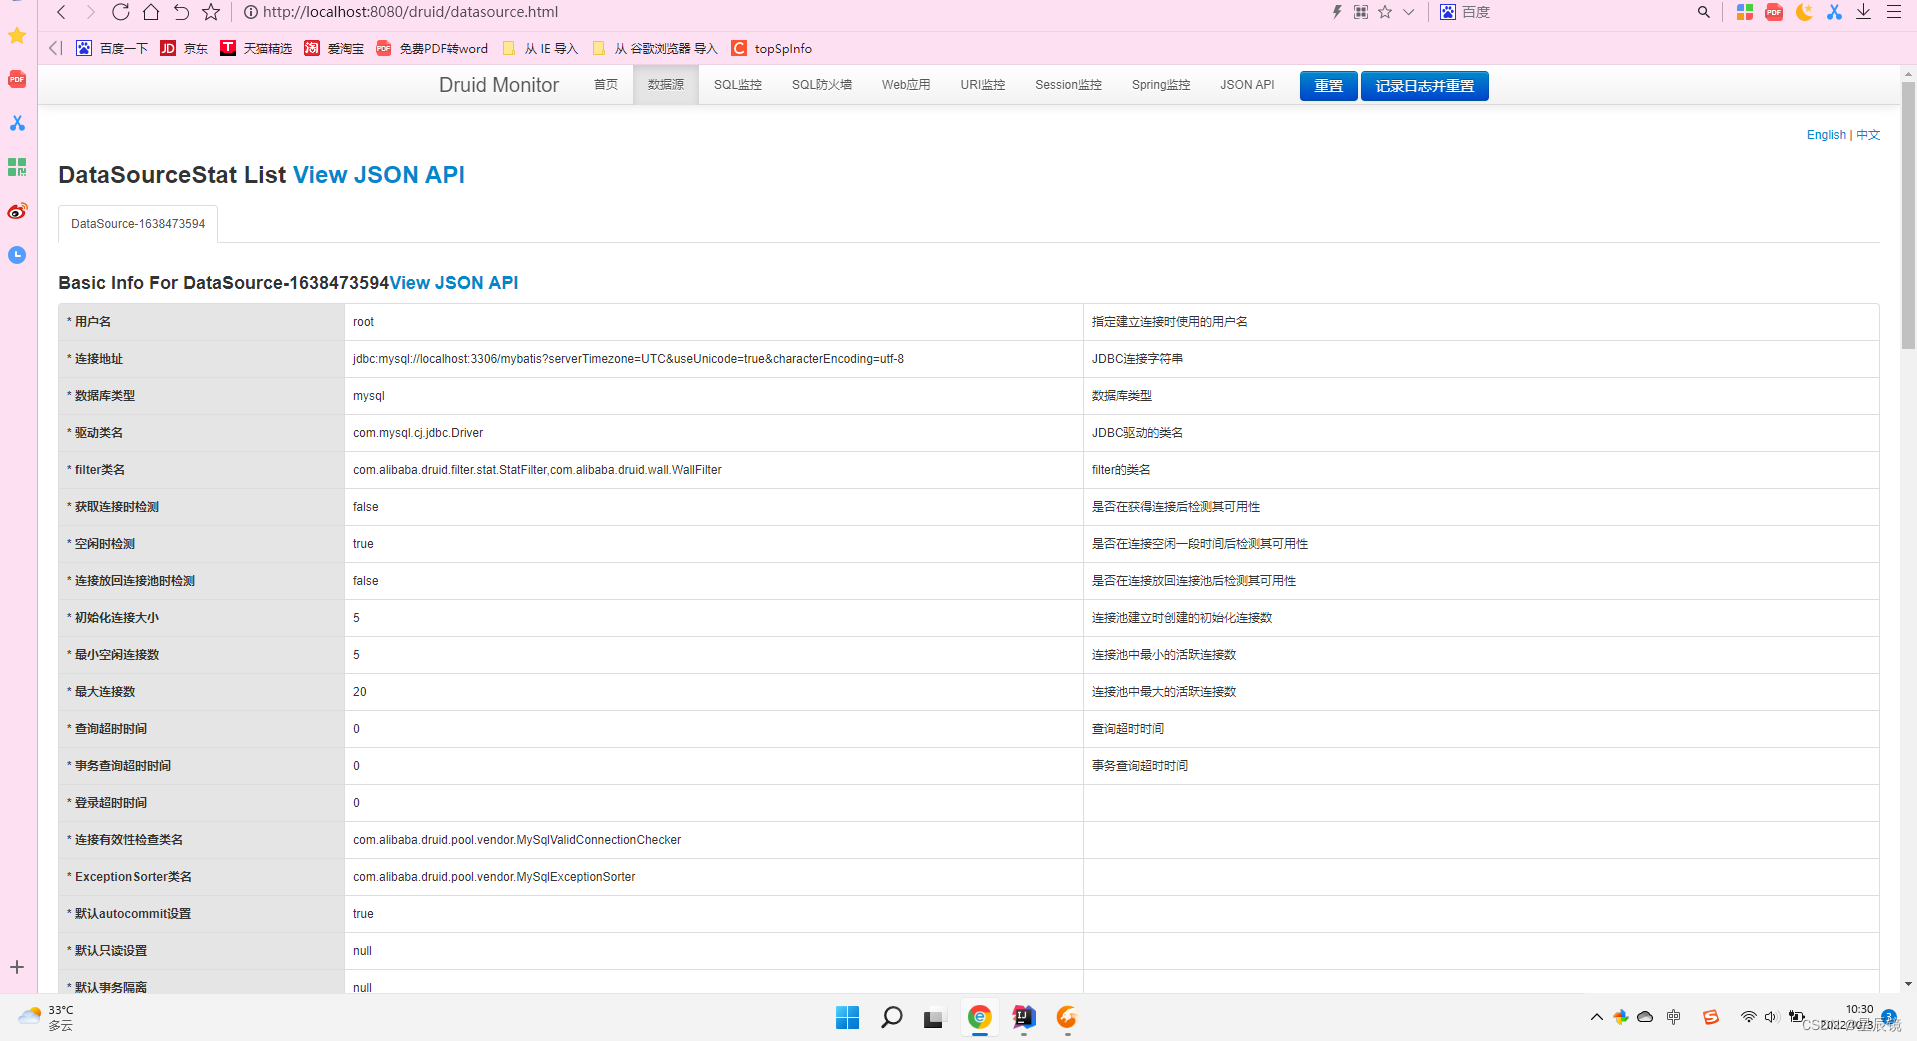Refresh the page with reload icon
Screen dimensions: 1917x1041
[120, 12]
